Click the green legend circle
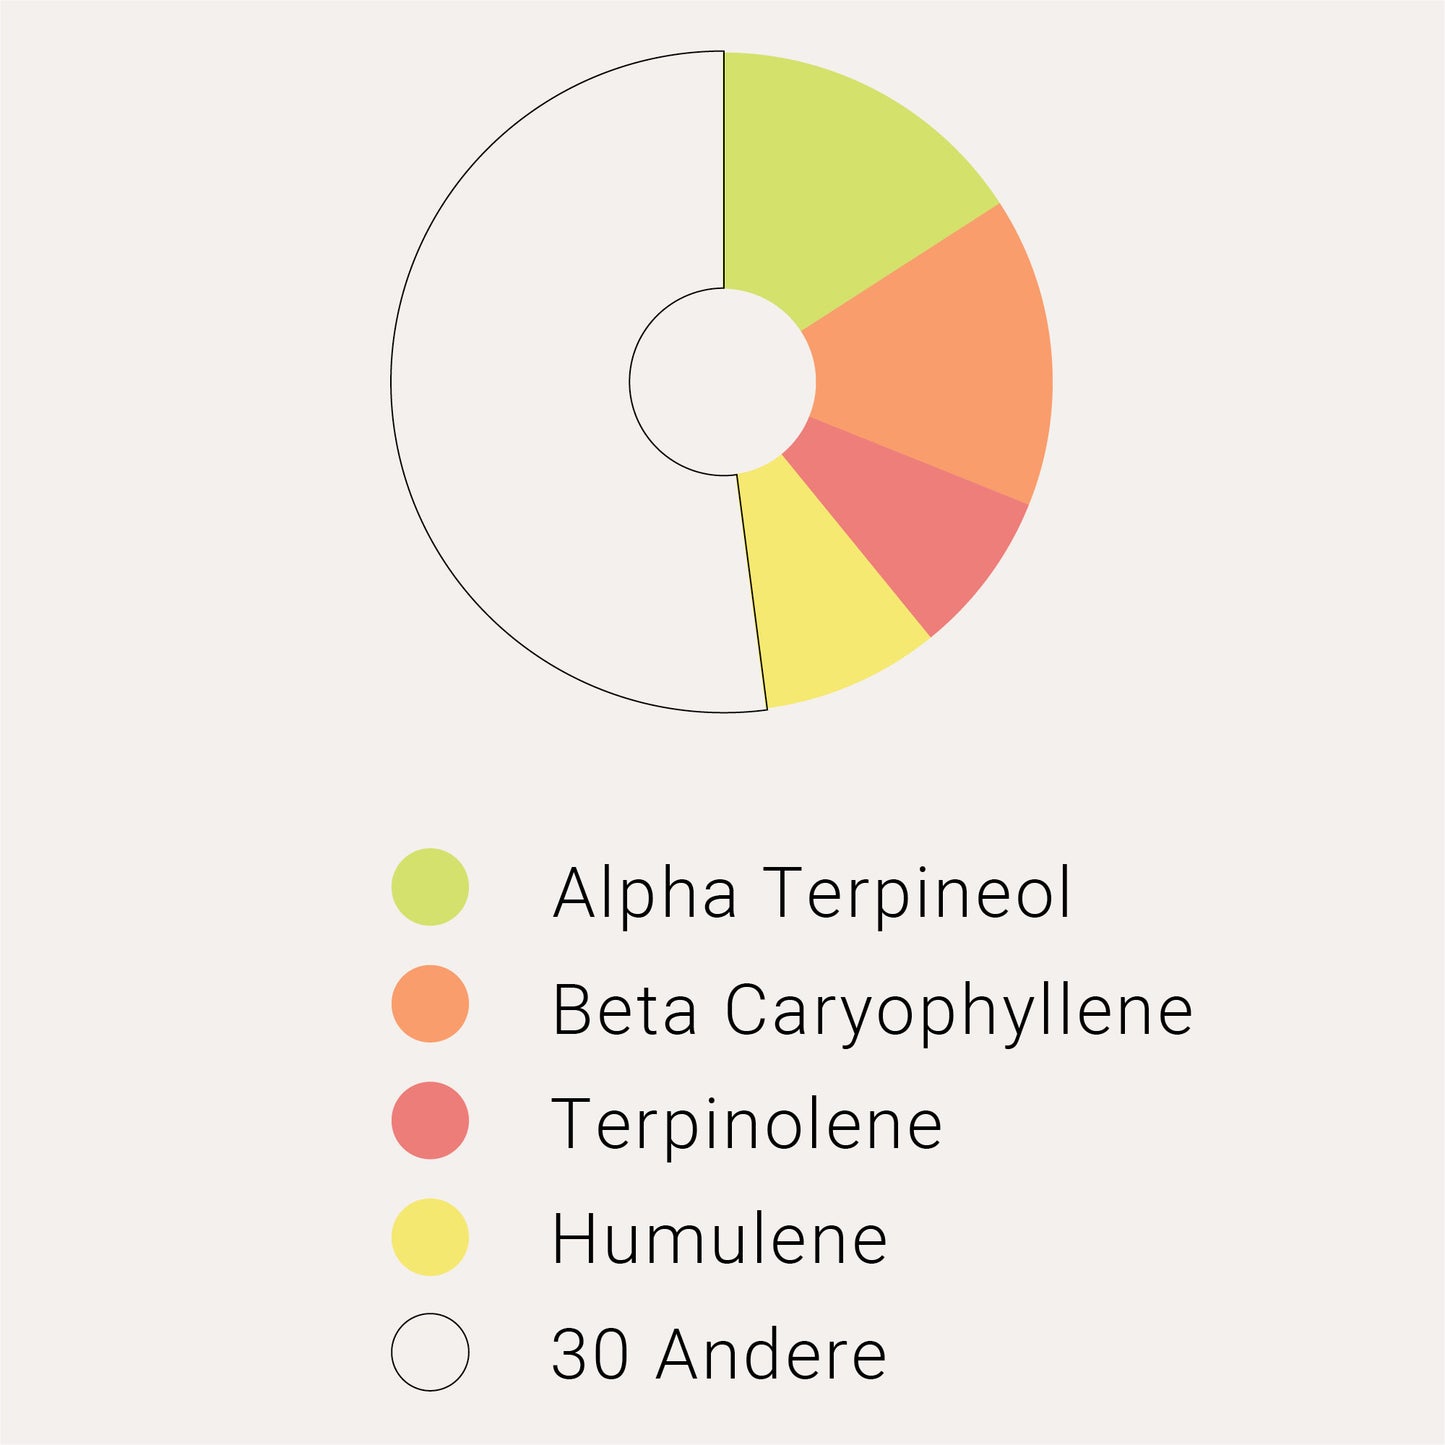 click(x=430, y=887)
